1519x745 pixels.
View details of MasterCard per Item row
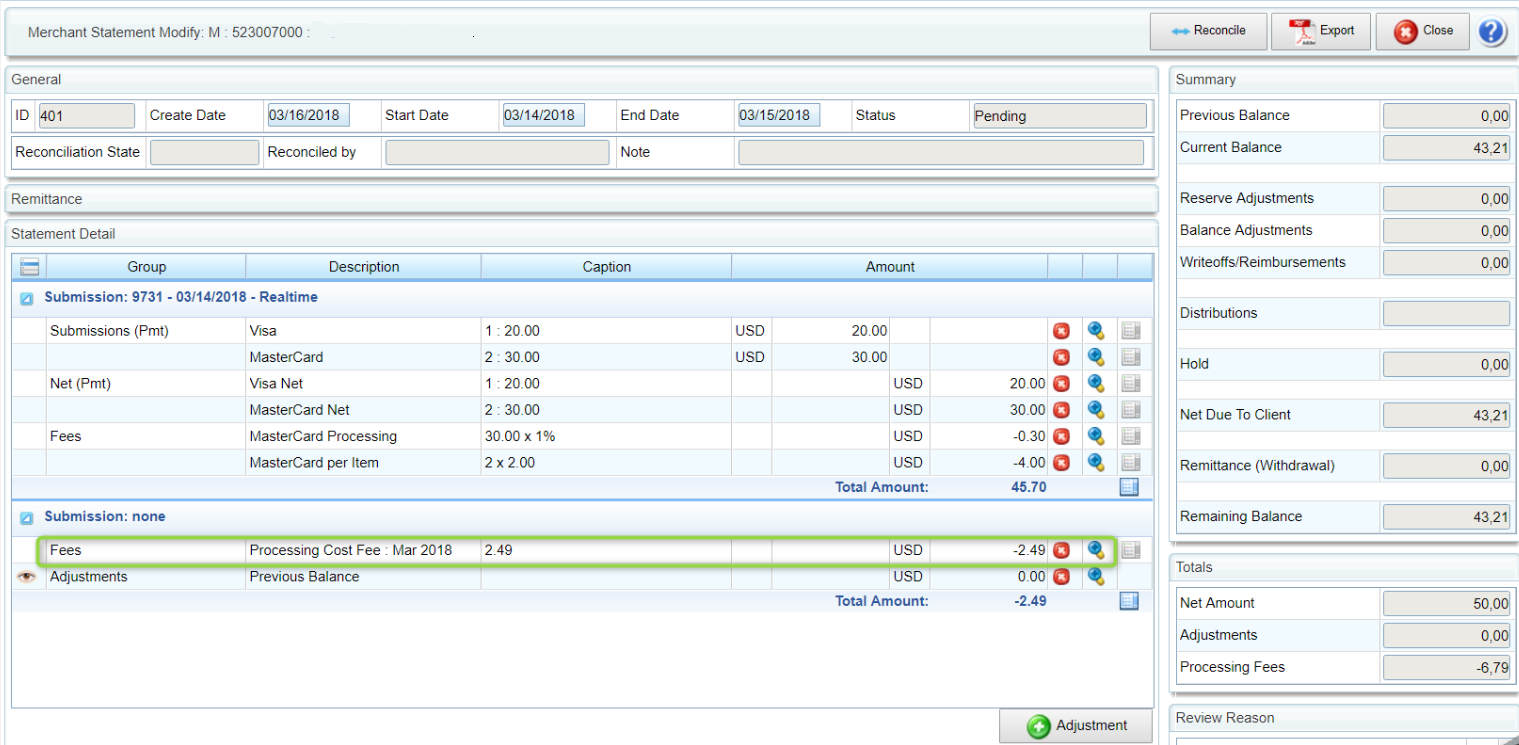coord(1096,462)
